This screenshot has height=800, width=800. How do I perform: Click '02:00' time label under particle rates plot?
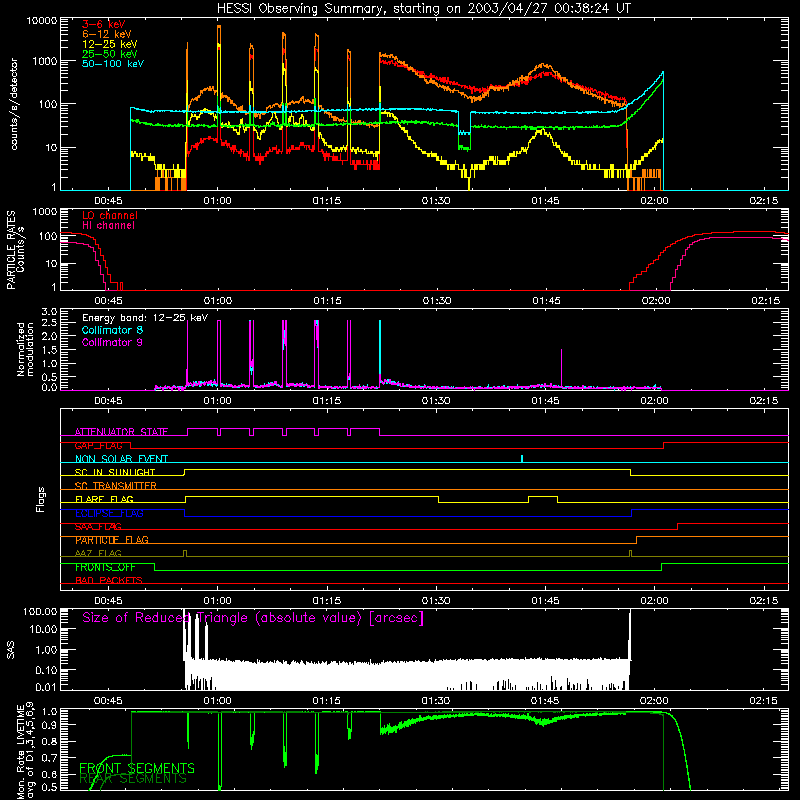[x=656, y=301]
